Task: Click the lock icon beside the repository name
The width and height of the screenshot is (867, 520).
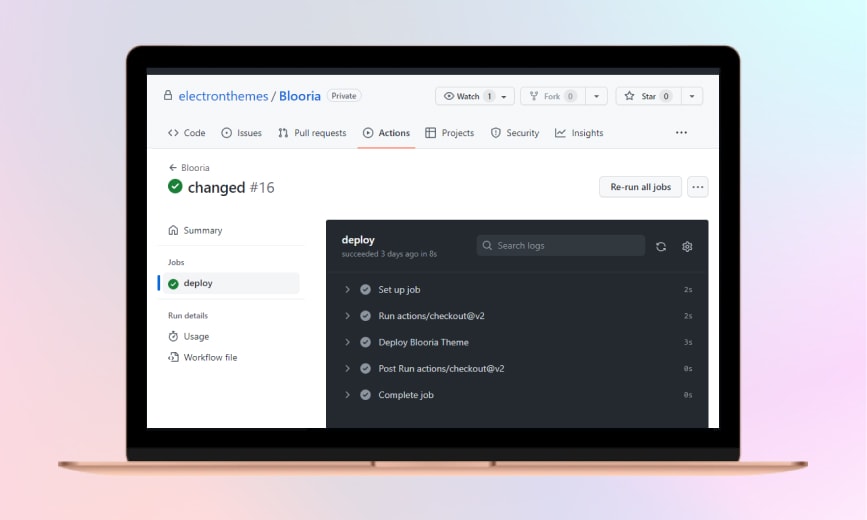Action: click(168, 95)
